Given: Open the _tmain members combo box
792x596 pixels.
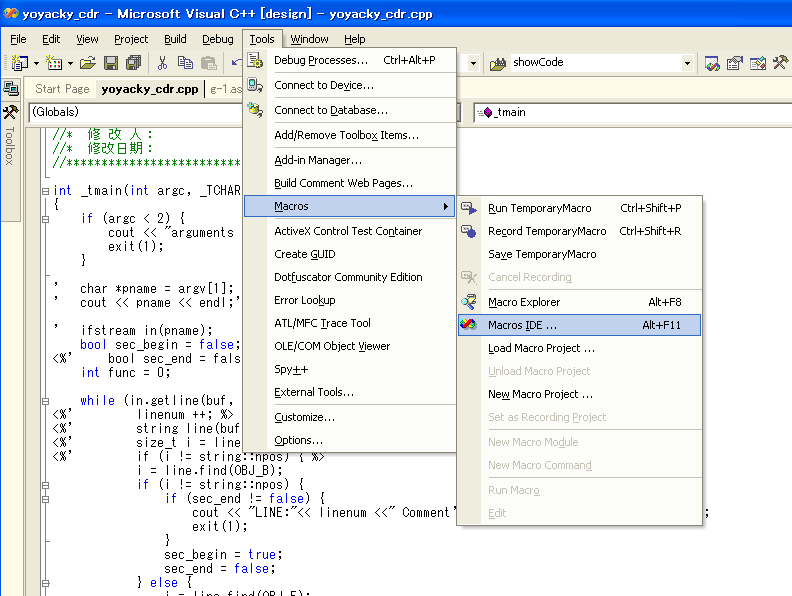Looking at the screenshot, I should pos(632,112).
